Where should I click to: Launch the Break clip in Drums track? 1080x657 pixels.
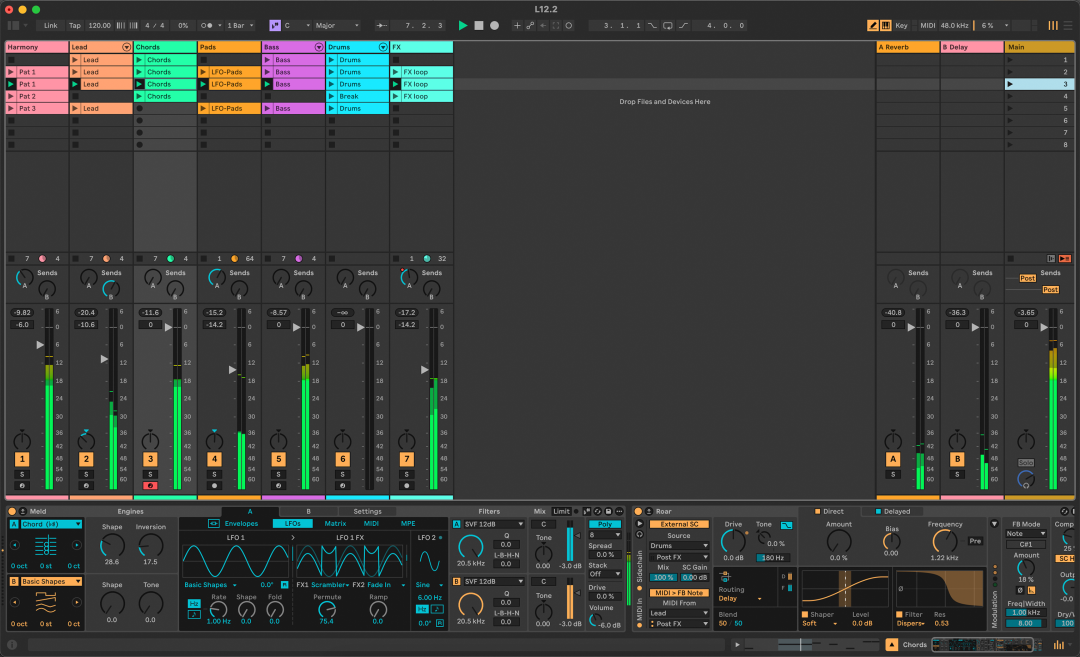331,96
